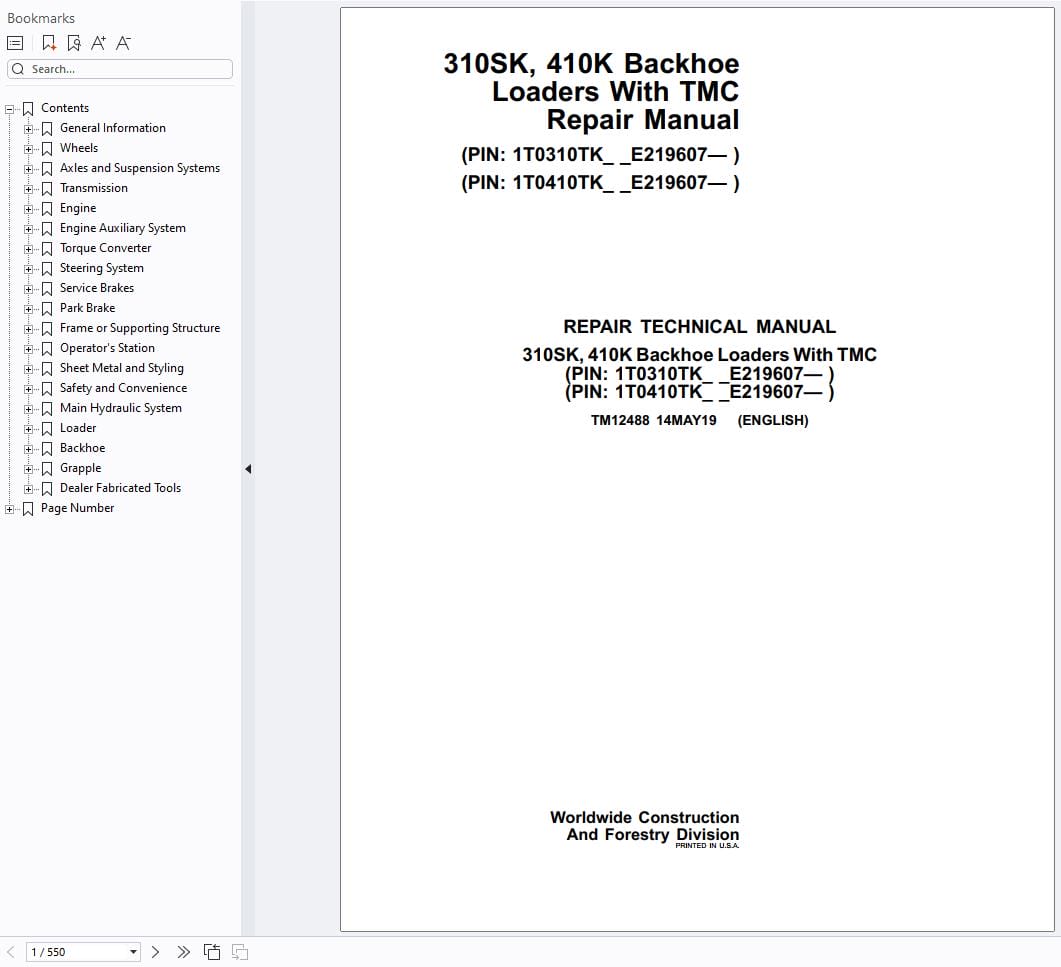This screenshot has height=967, width=1061.
Task: Collapse the bookmarks panel with arrow
Action: (x=248, y=469)
